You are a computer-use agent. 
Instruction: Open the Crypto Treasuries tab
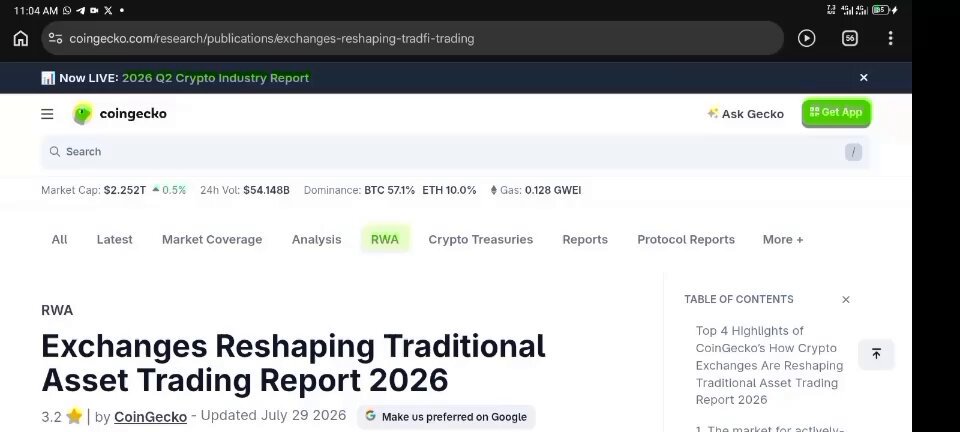point(481,239)
